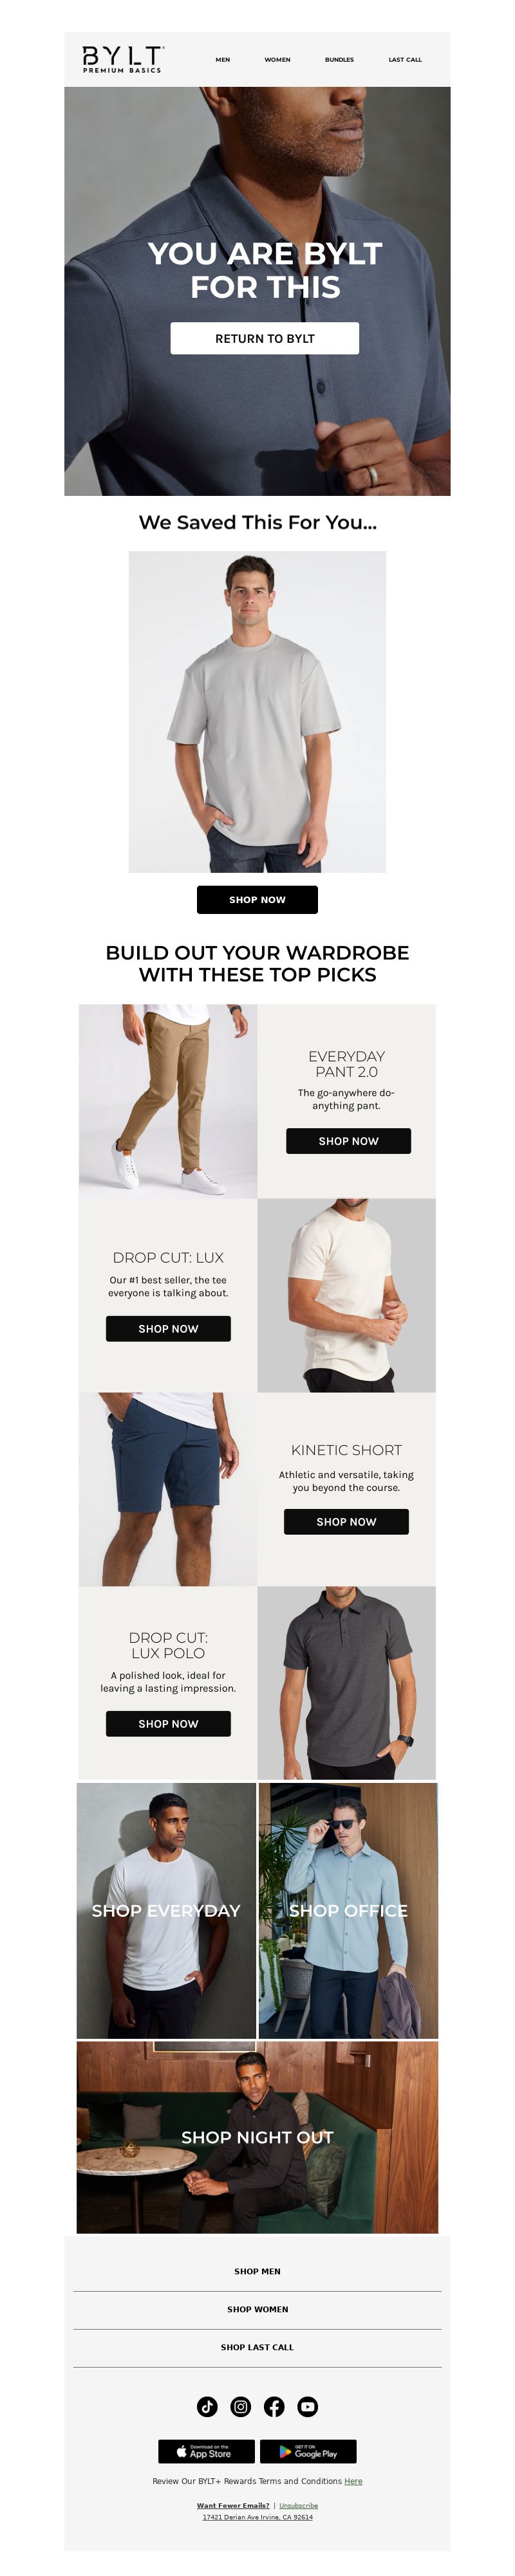Open the Facebook social icon
The image size is (515, 2576).
click(274, 2407)
